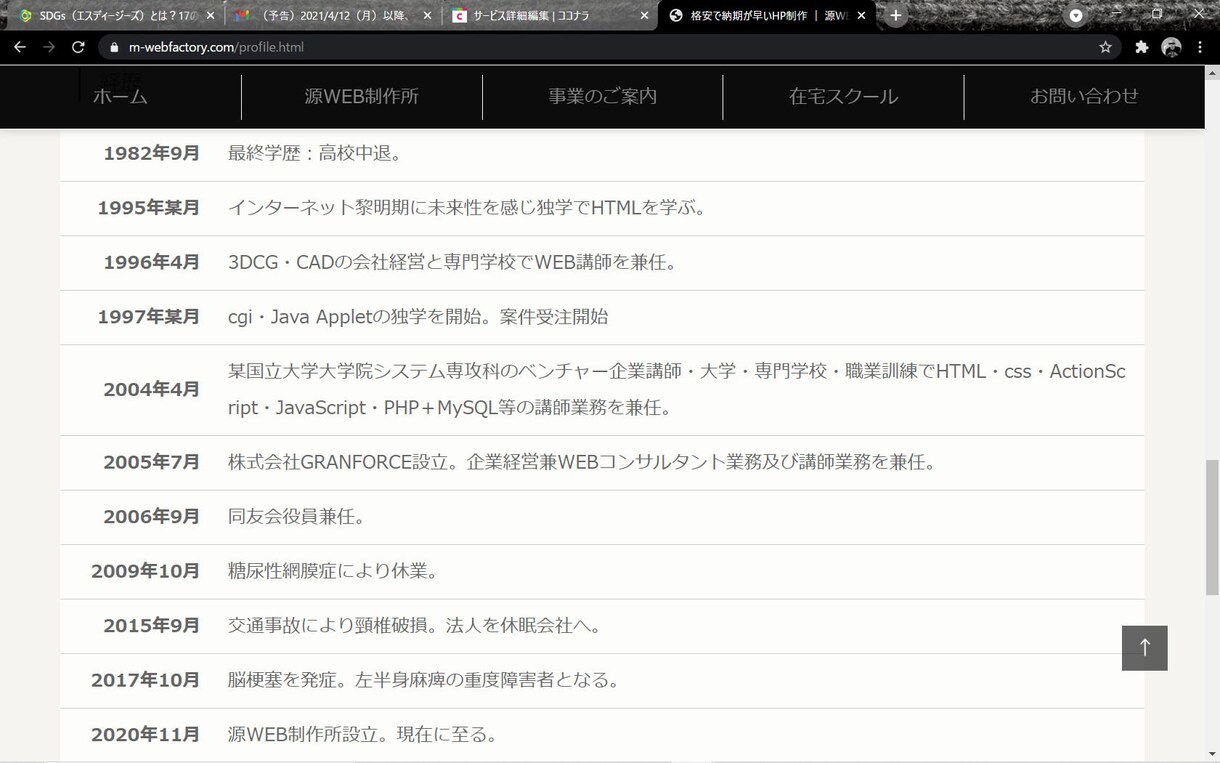The height and width of the screenshot is (763, 1220).
Task: Open the tab search dropdown circle
Action: coord(1076,16)
